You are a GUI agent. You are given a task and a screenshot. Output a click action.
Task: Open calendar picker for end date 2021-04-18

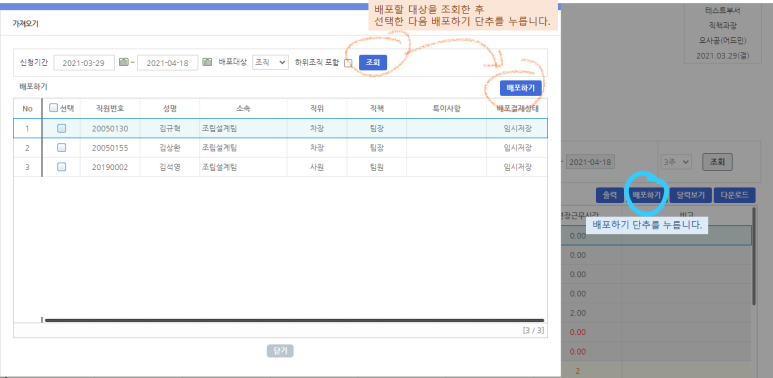coord(207,62)
